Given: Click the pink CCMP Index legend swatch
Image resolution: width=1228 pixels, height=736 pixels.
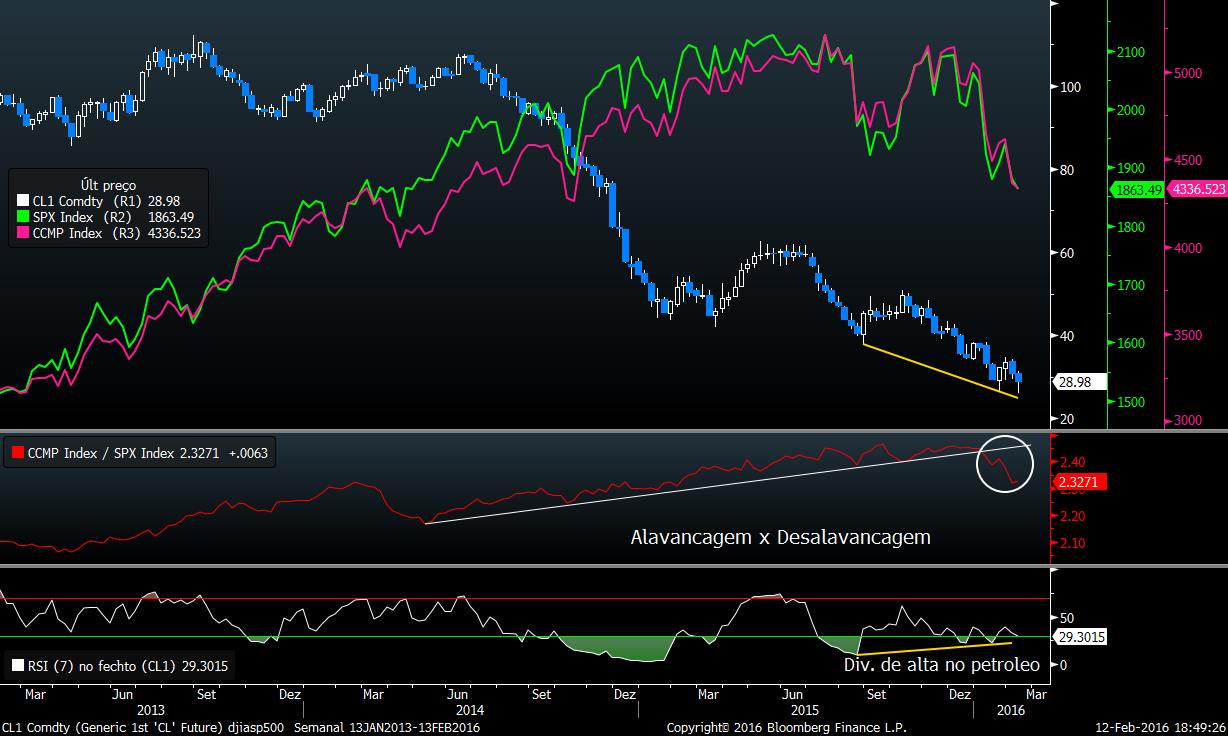Looking at the screenshot, I should pyautogui.click(x=24, y=233).
